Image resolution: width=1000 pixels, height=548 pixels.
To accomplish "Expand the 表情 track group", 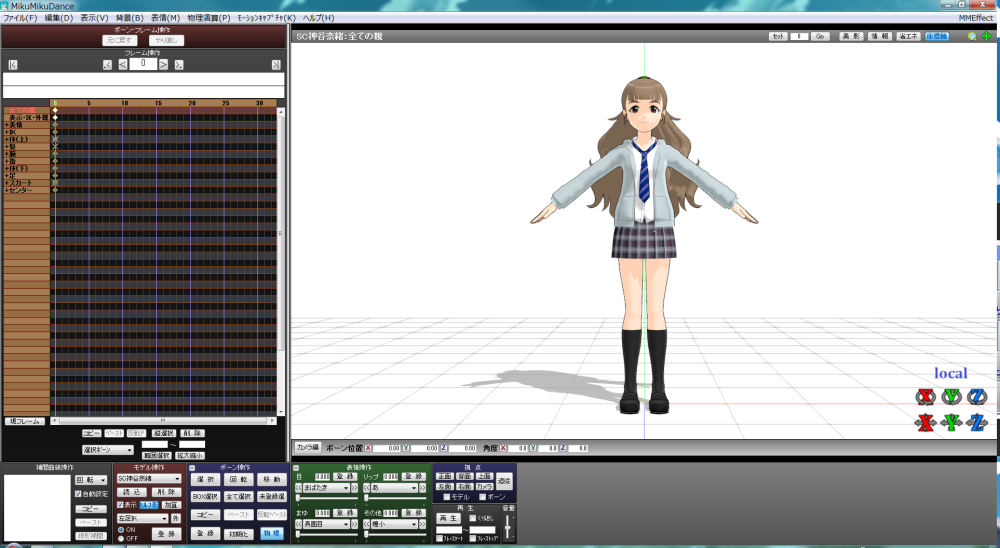I will 7,125.
